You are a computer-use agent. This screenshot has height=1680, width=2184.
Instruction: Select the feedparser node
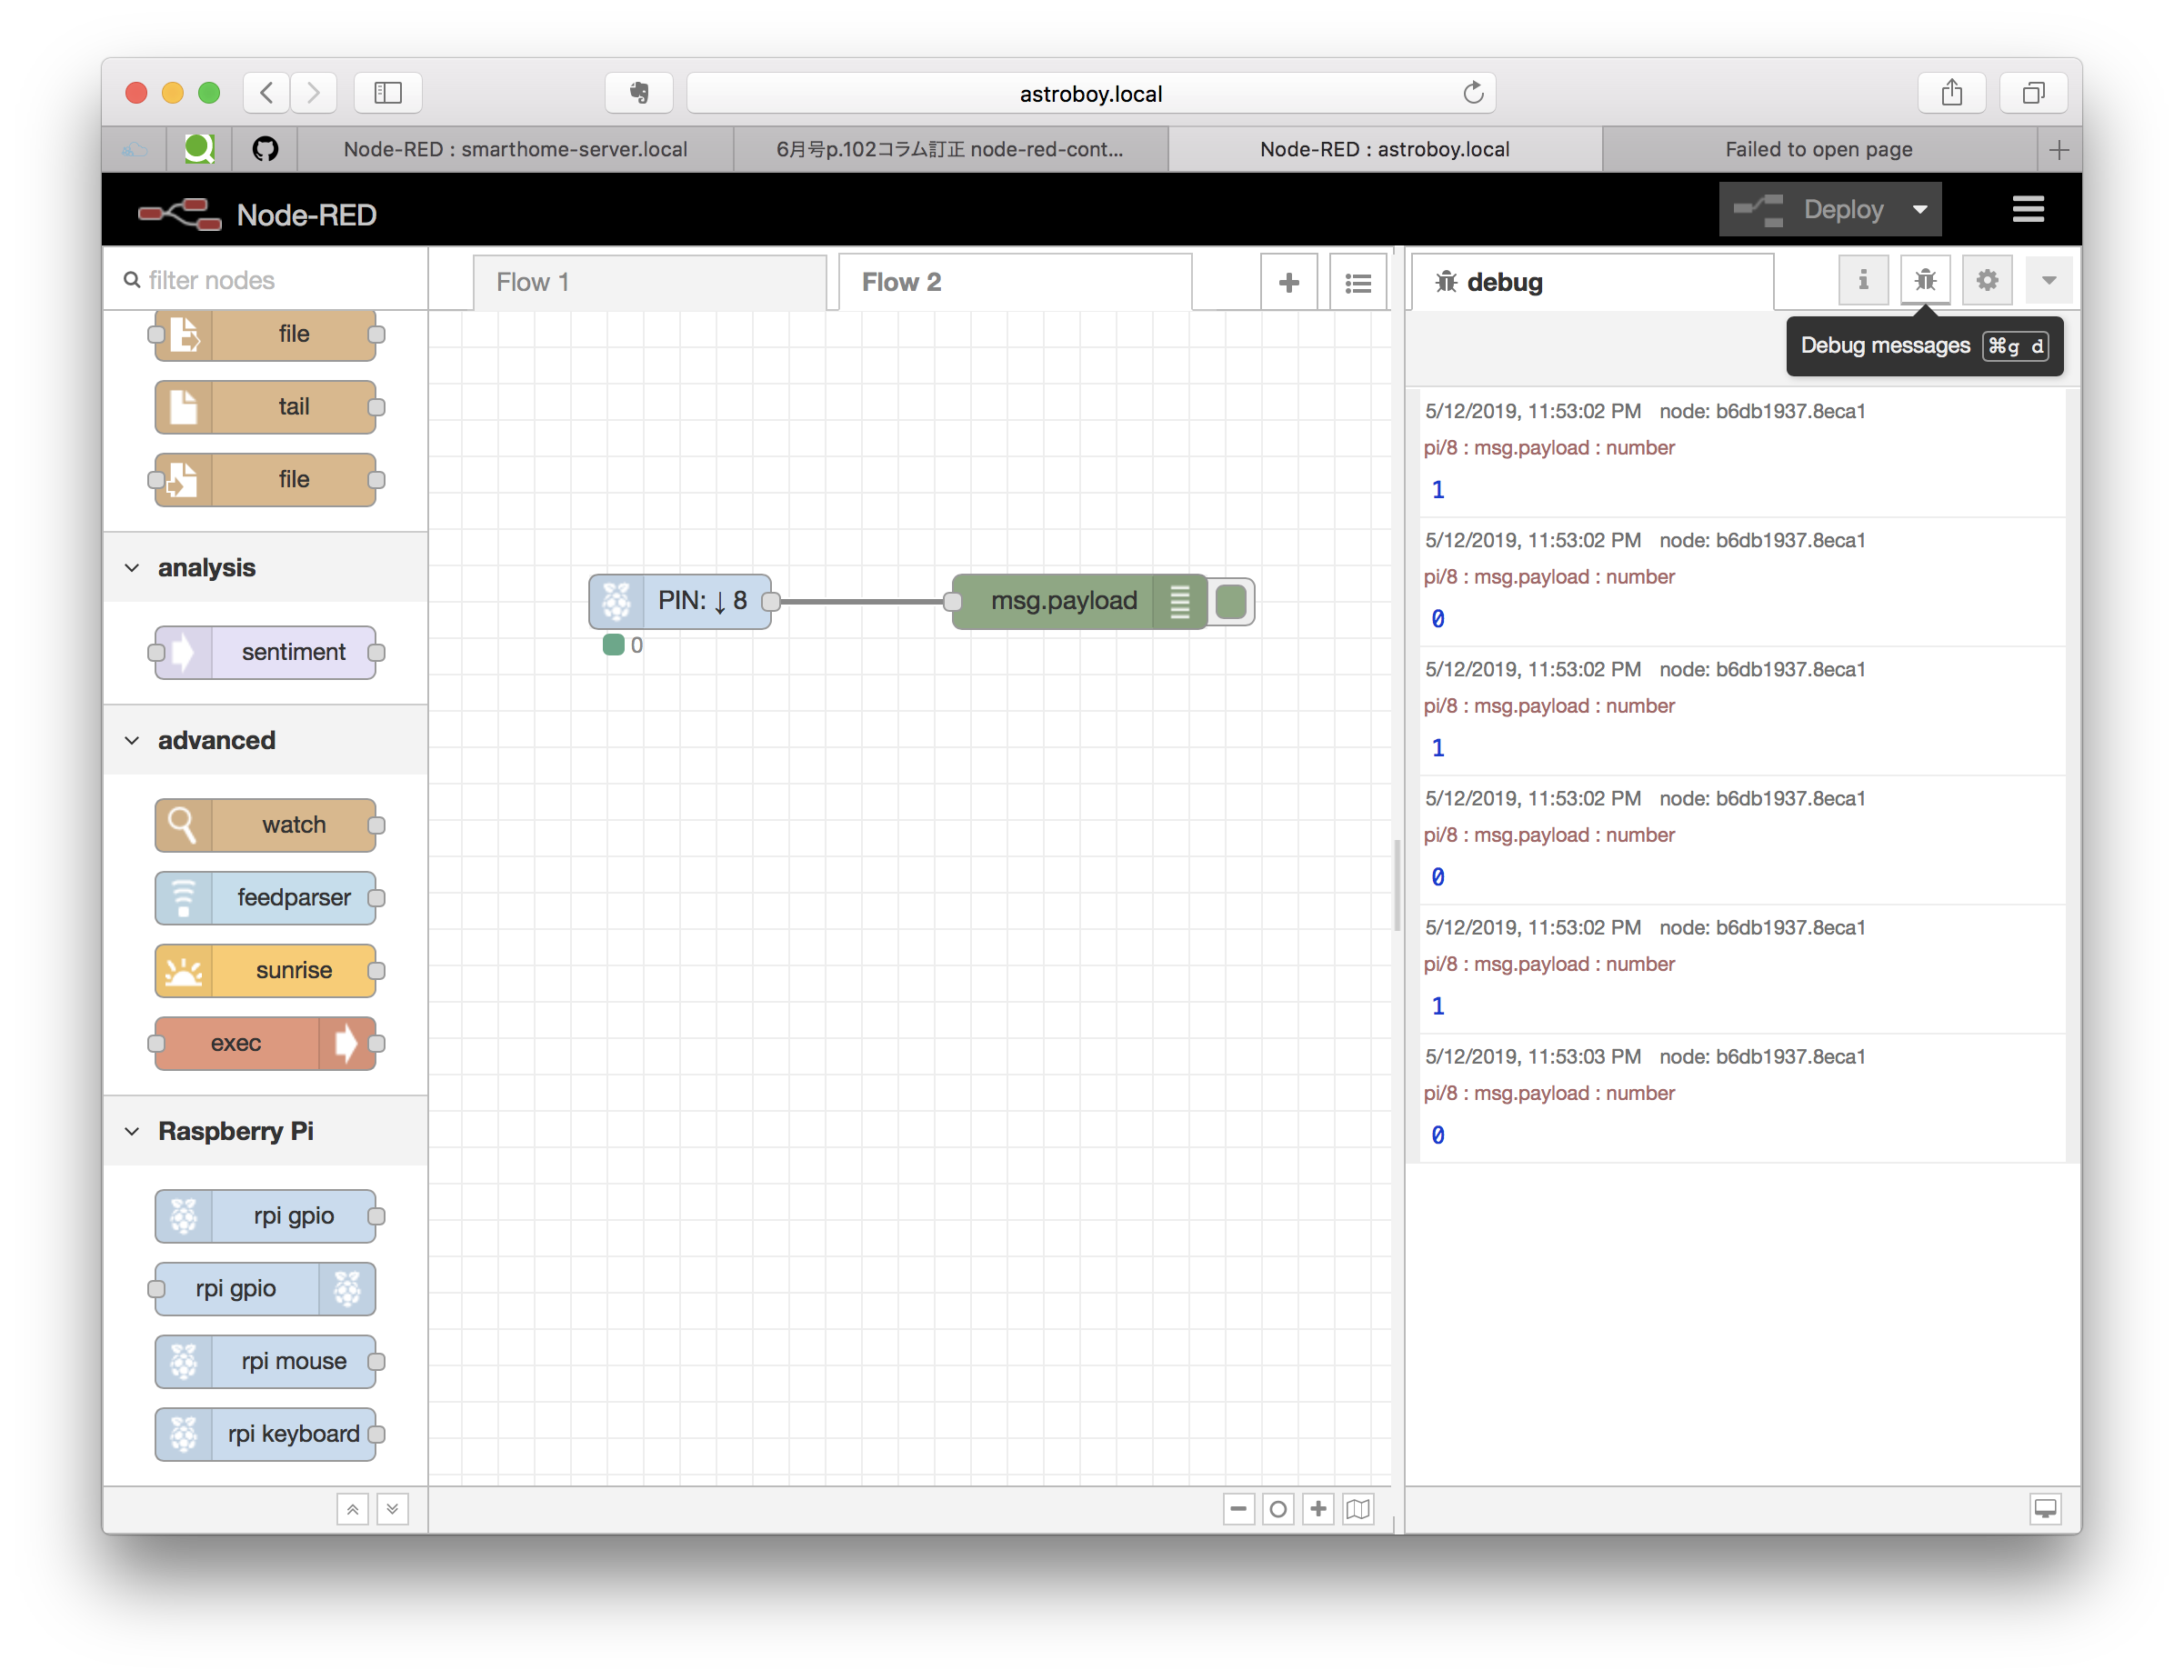[265, 897]
